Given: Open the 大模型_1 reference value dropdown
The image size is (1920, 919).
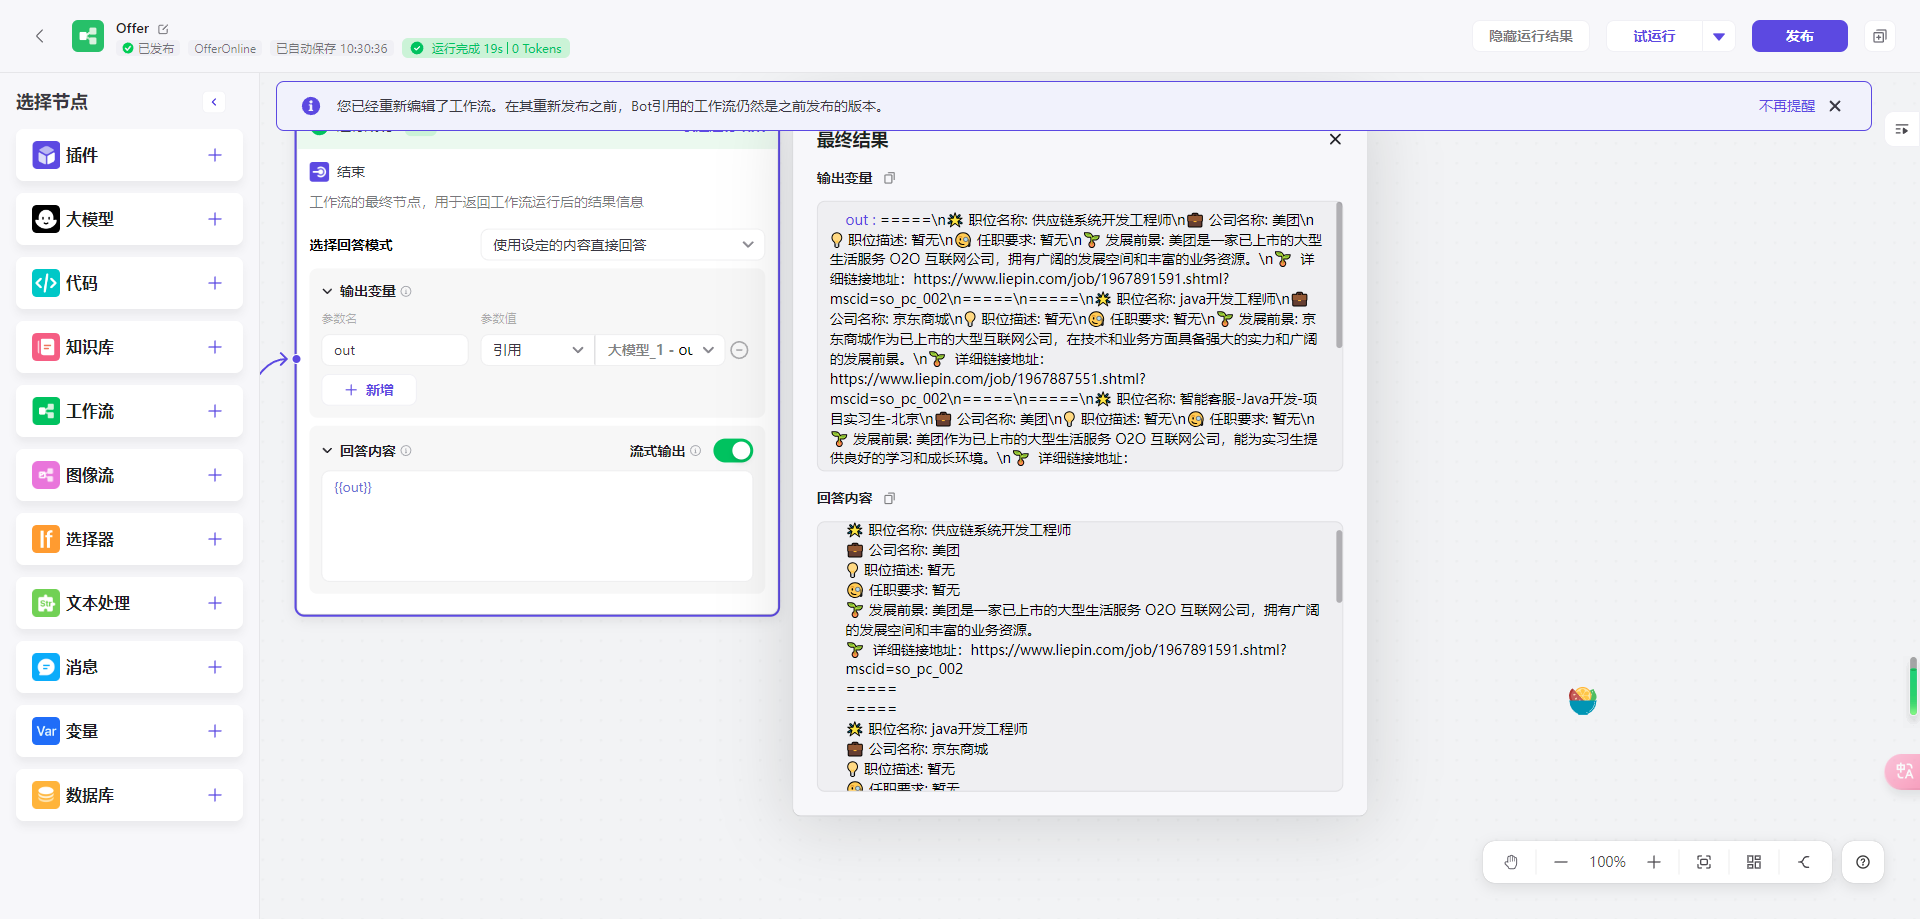Looking at the screenshot, I should pyautogui.click(x=660, y=350).
